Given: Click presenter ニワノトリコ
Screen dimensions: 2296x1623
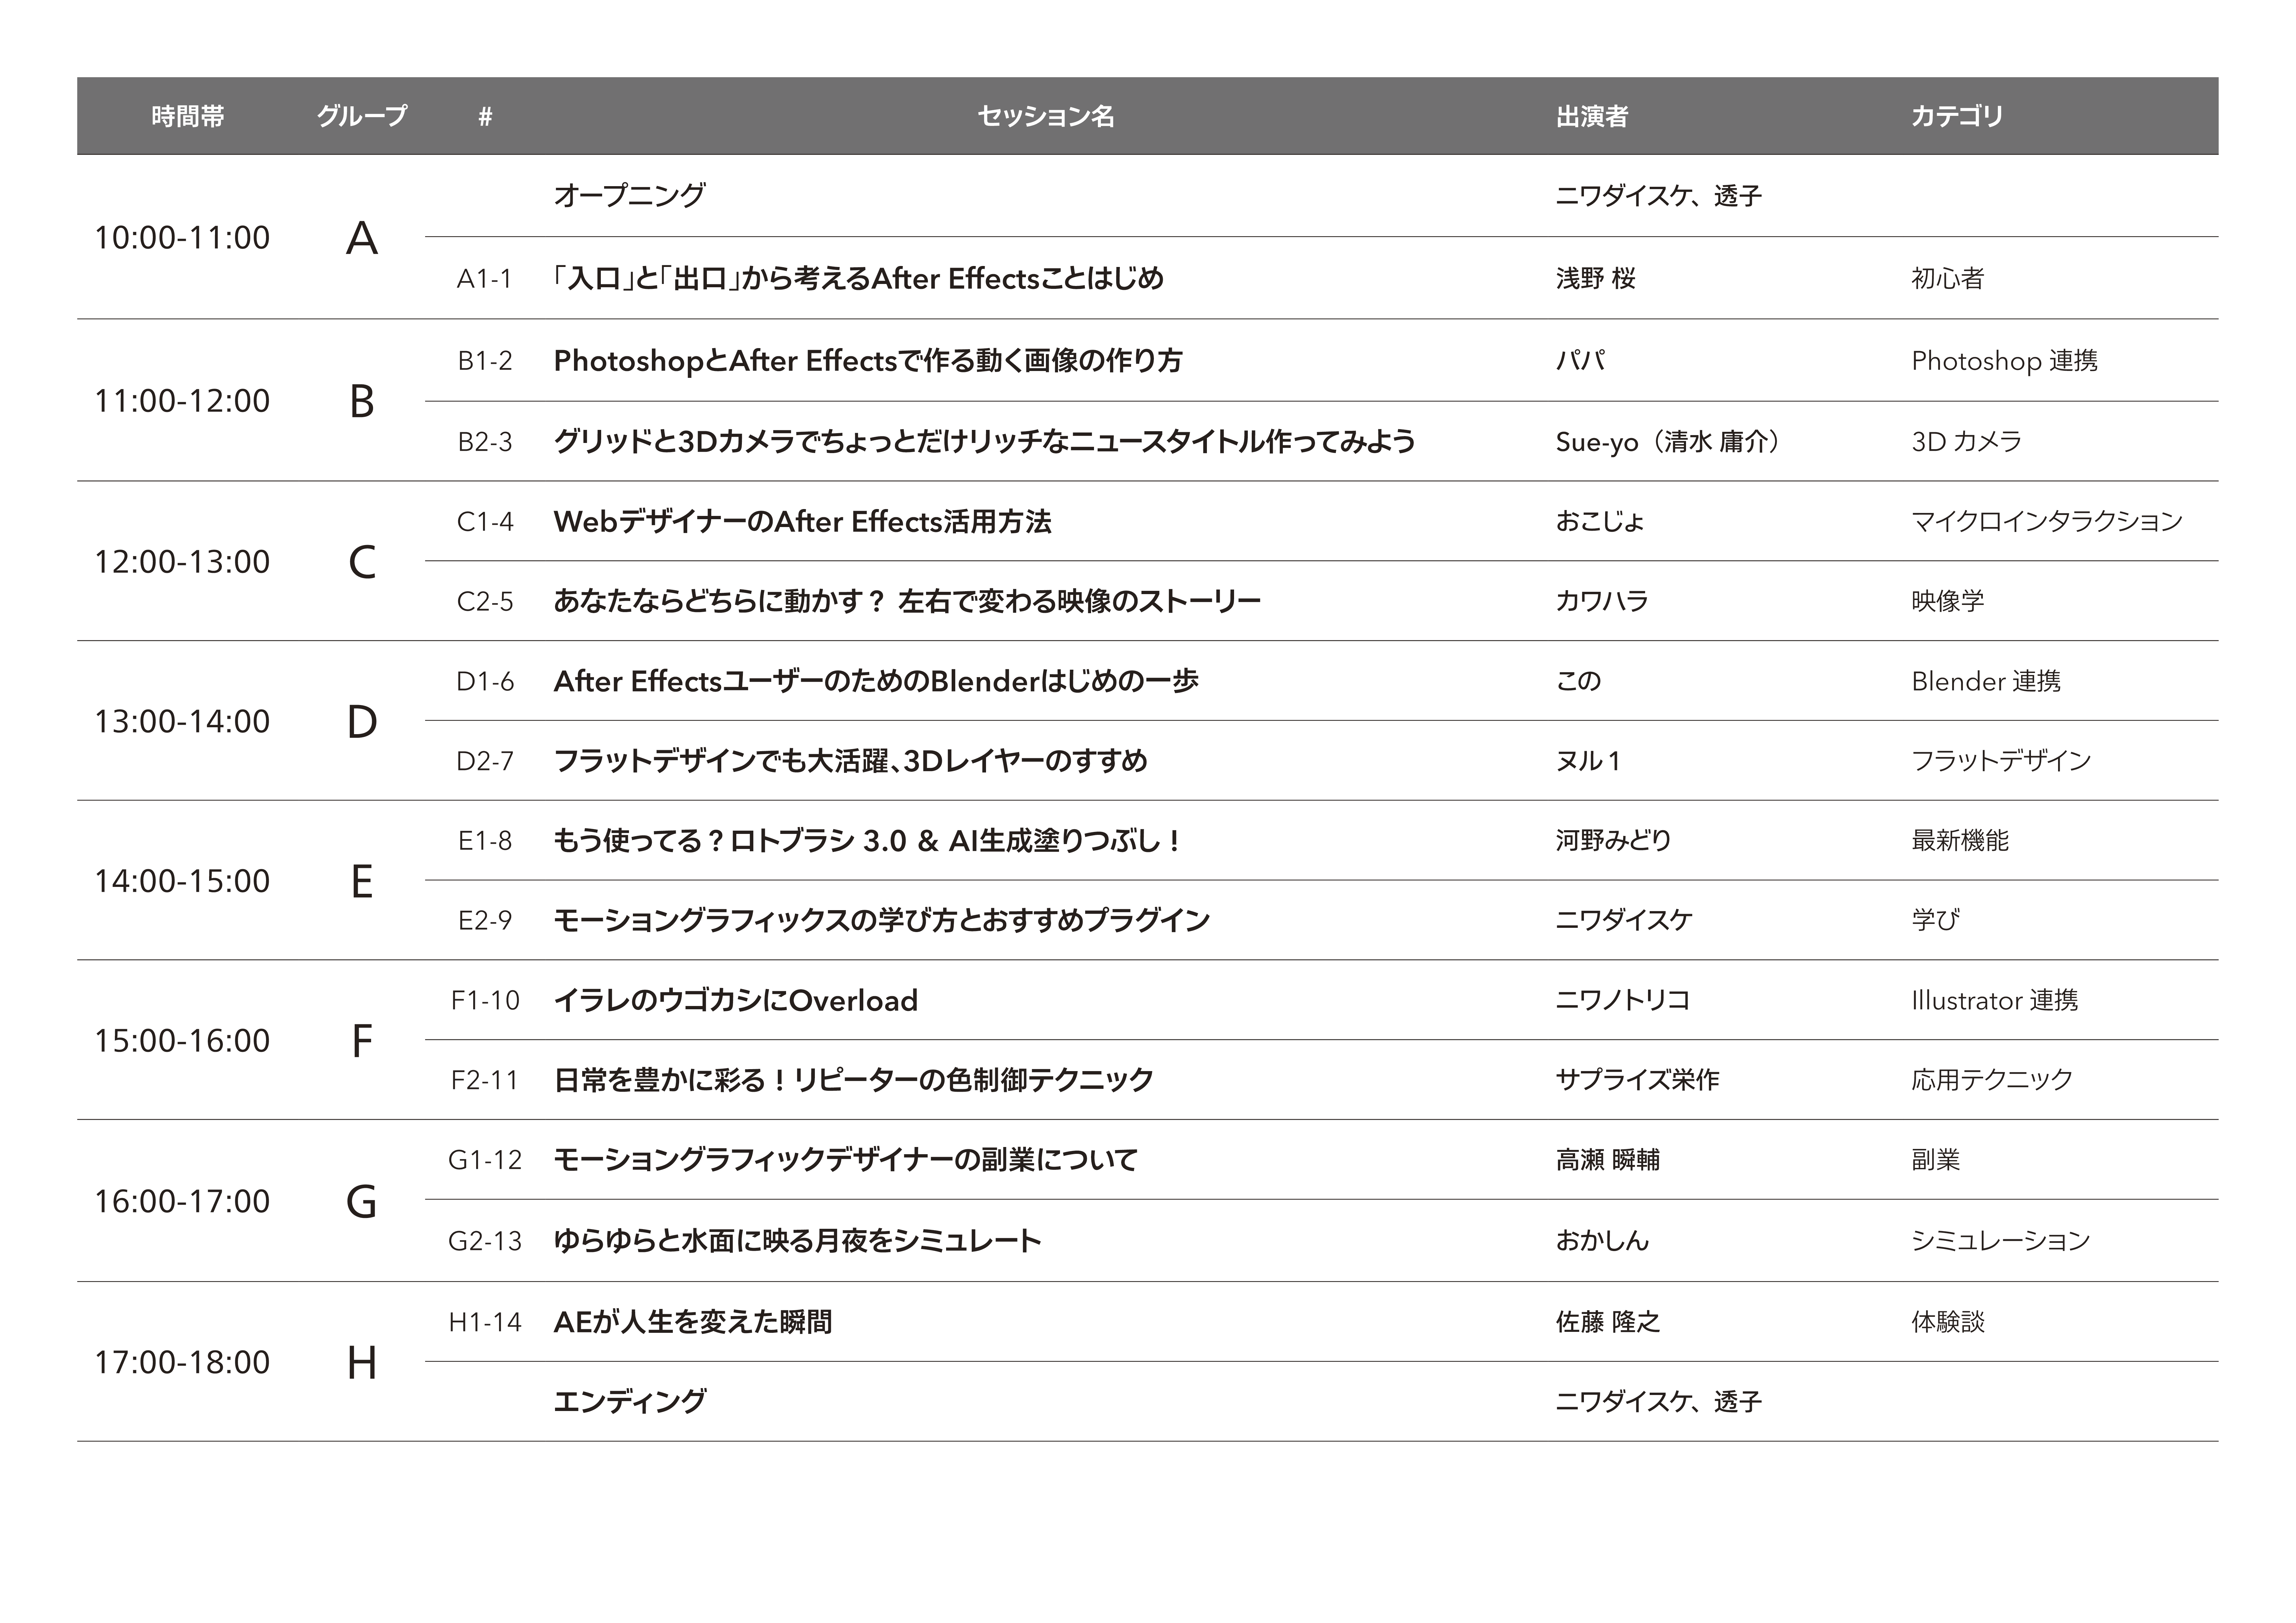Looking at the screenshot, I should point(1623,1000).
